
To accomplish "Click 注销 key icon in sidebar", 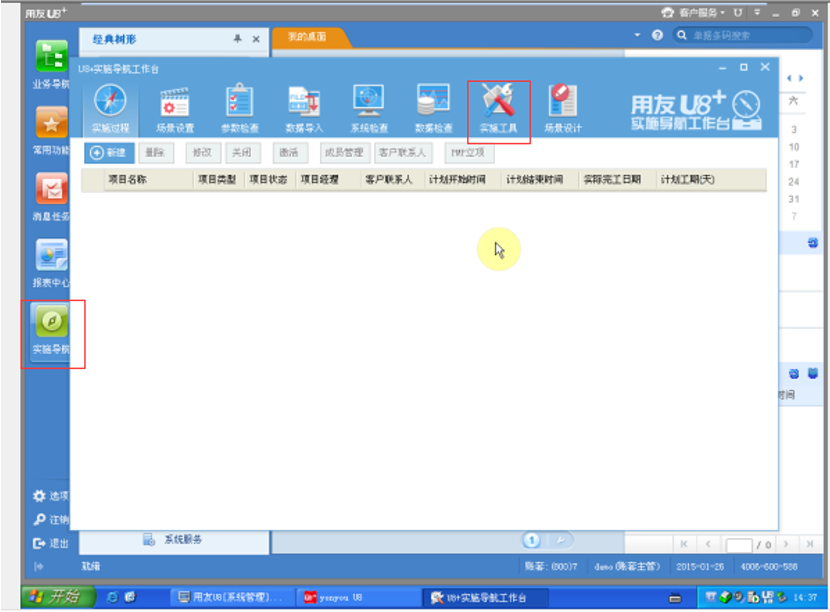I will pos(51,520).
